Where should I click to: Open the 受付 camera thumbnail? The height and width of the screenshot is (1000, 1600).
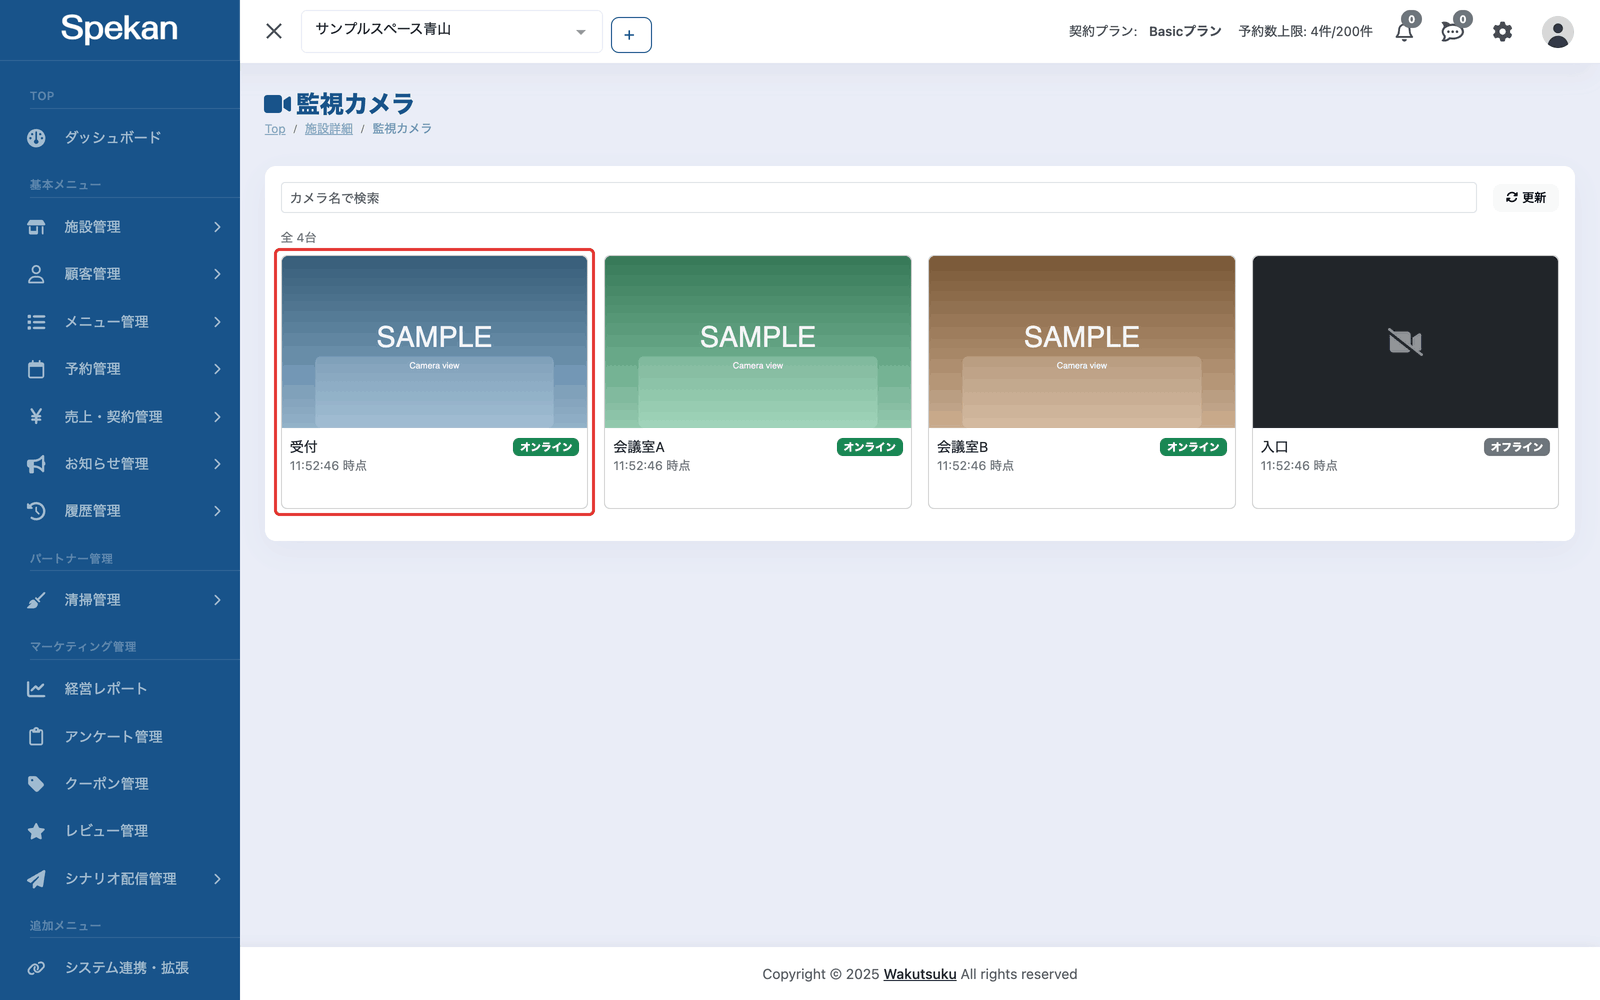[x=434, y=342]
